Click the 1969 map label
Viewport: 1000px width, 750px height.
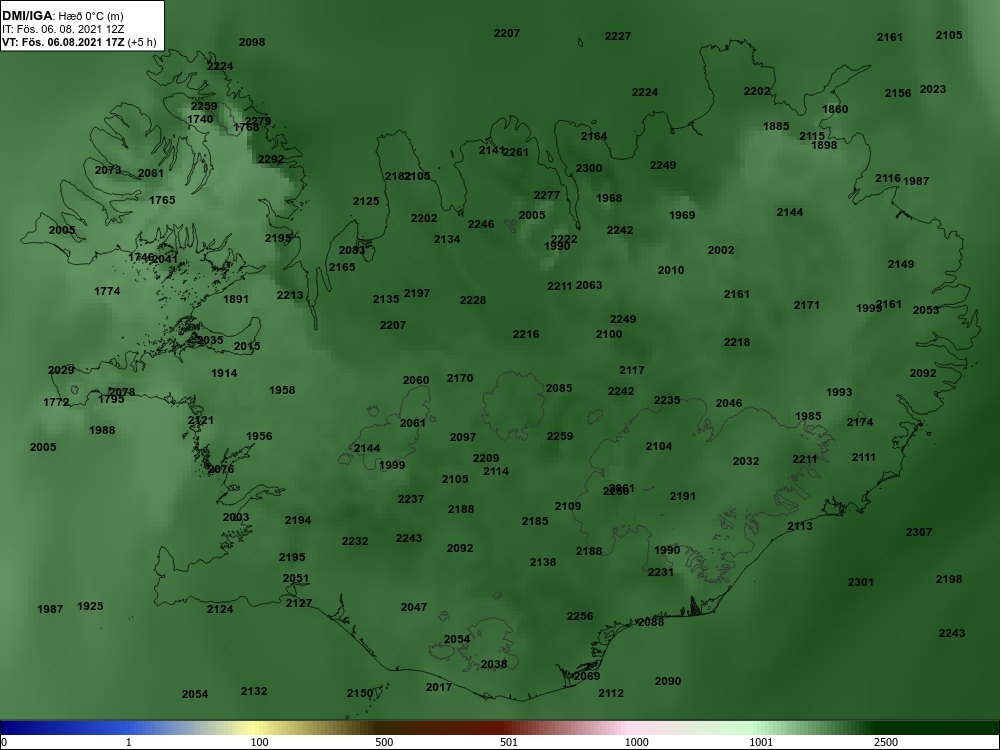coord(682,215)
